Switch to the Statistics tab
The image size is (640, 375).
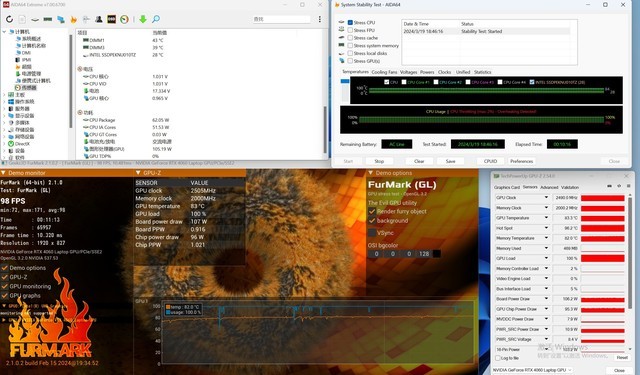(482, 72)
